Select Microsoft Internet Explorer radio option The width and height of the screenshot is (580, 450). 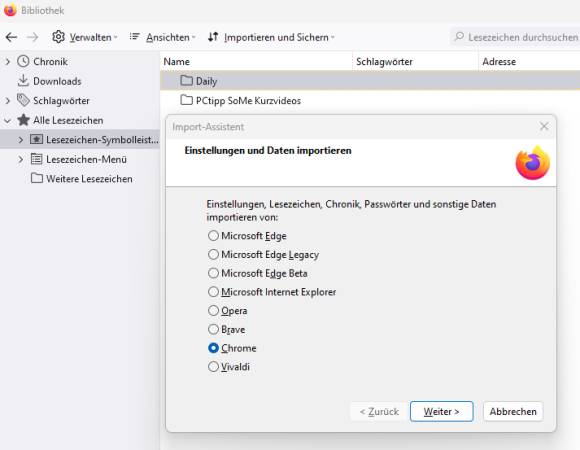[213, 292]
